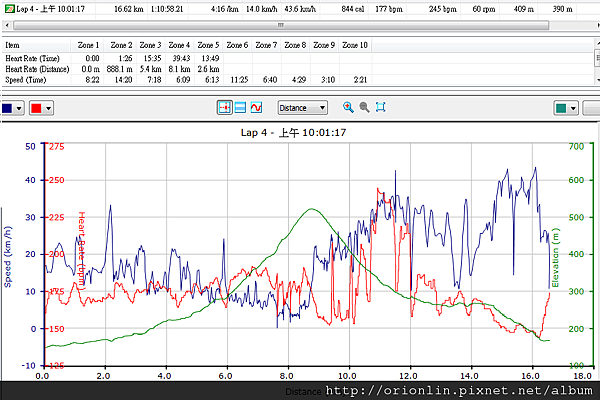The image size is (600, 400).
Task: Click the fit-to-window zoom icon
Action: tap(380, 108)
